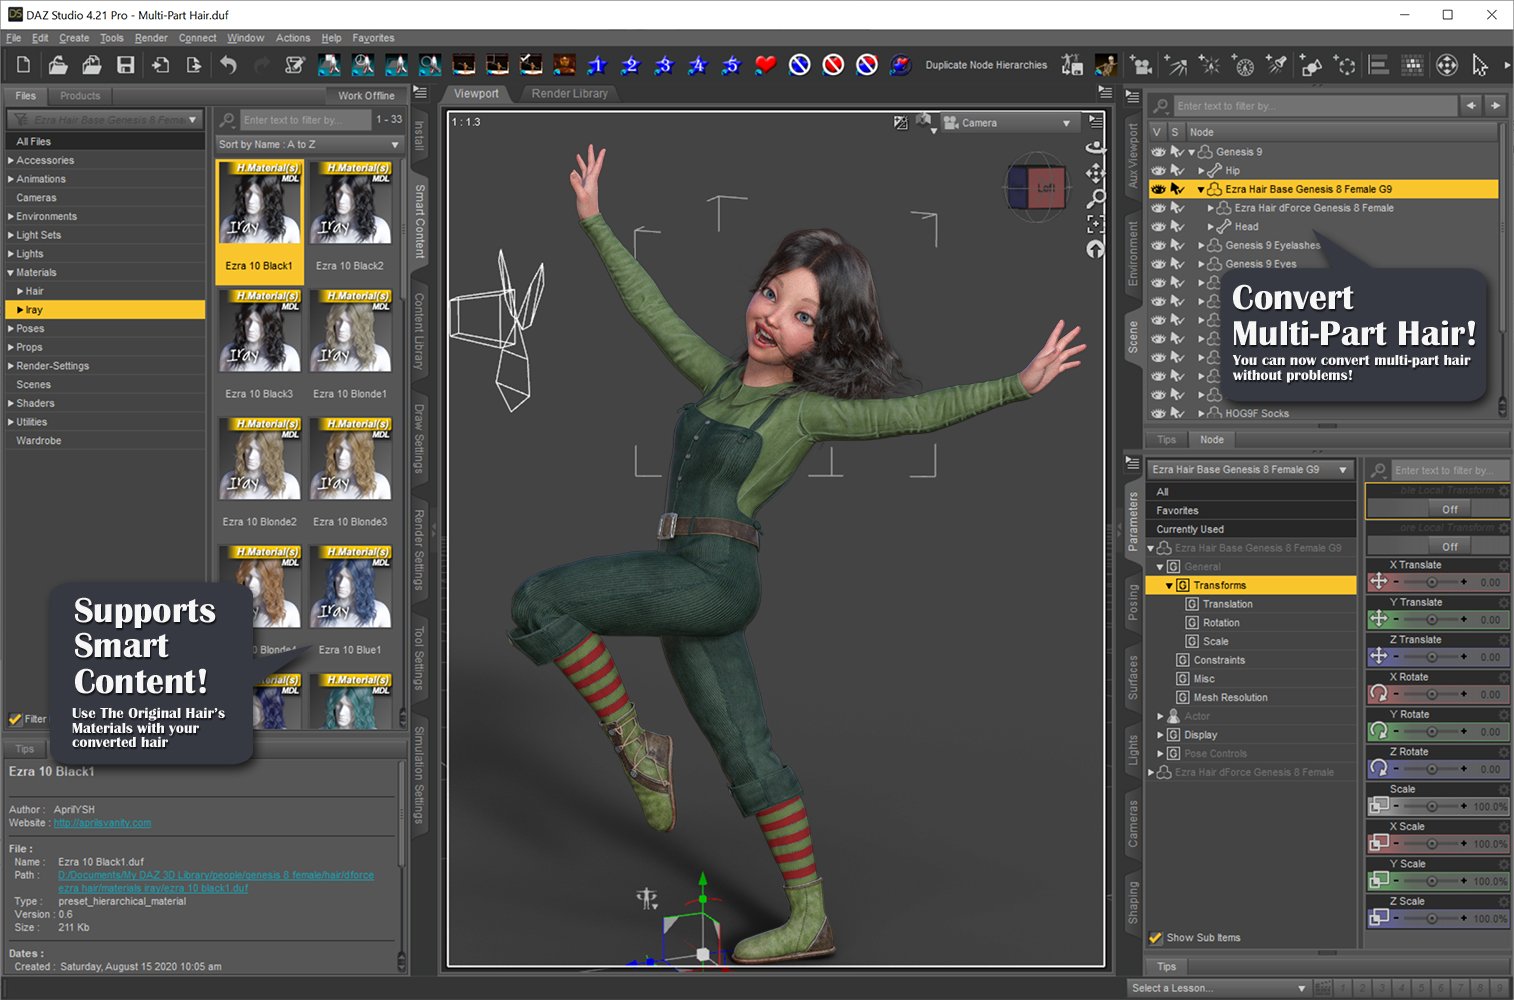Adjust the X Translate slider
Viewport: 1514px width, 1000px height.
[x=1431, y=581]
